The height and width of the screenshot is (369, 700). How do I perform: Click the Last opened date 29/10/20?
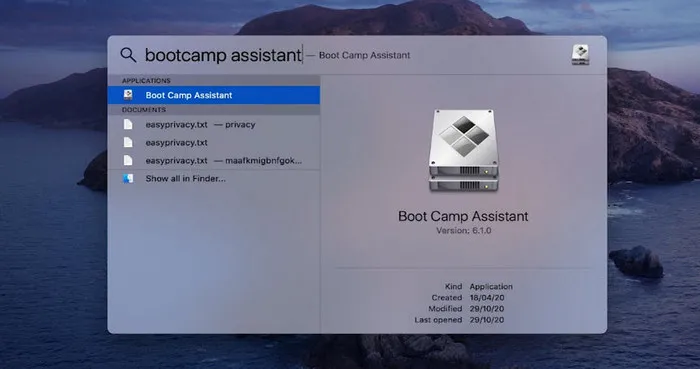(487, 320)
